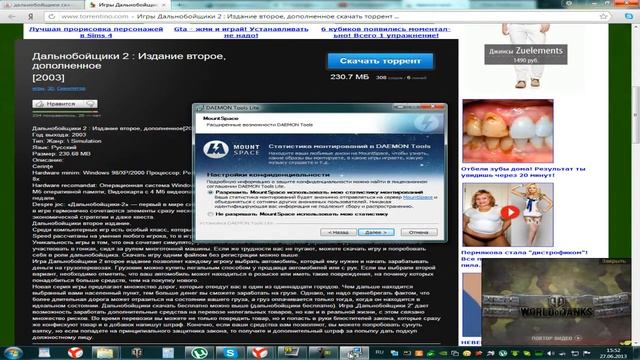Image resolution: width=640 pixels, height=360 pixels.
Task: Open the notepad-like taskbar icon after World of Tanks
Action: (x=168, y=353)
